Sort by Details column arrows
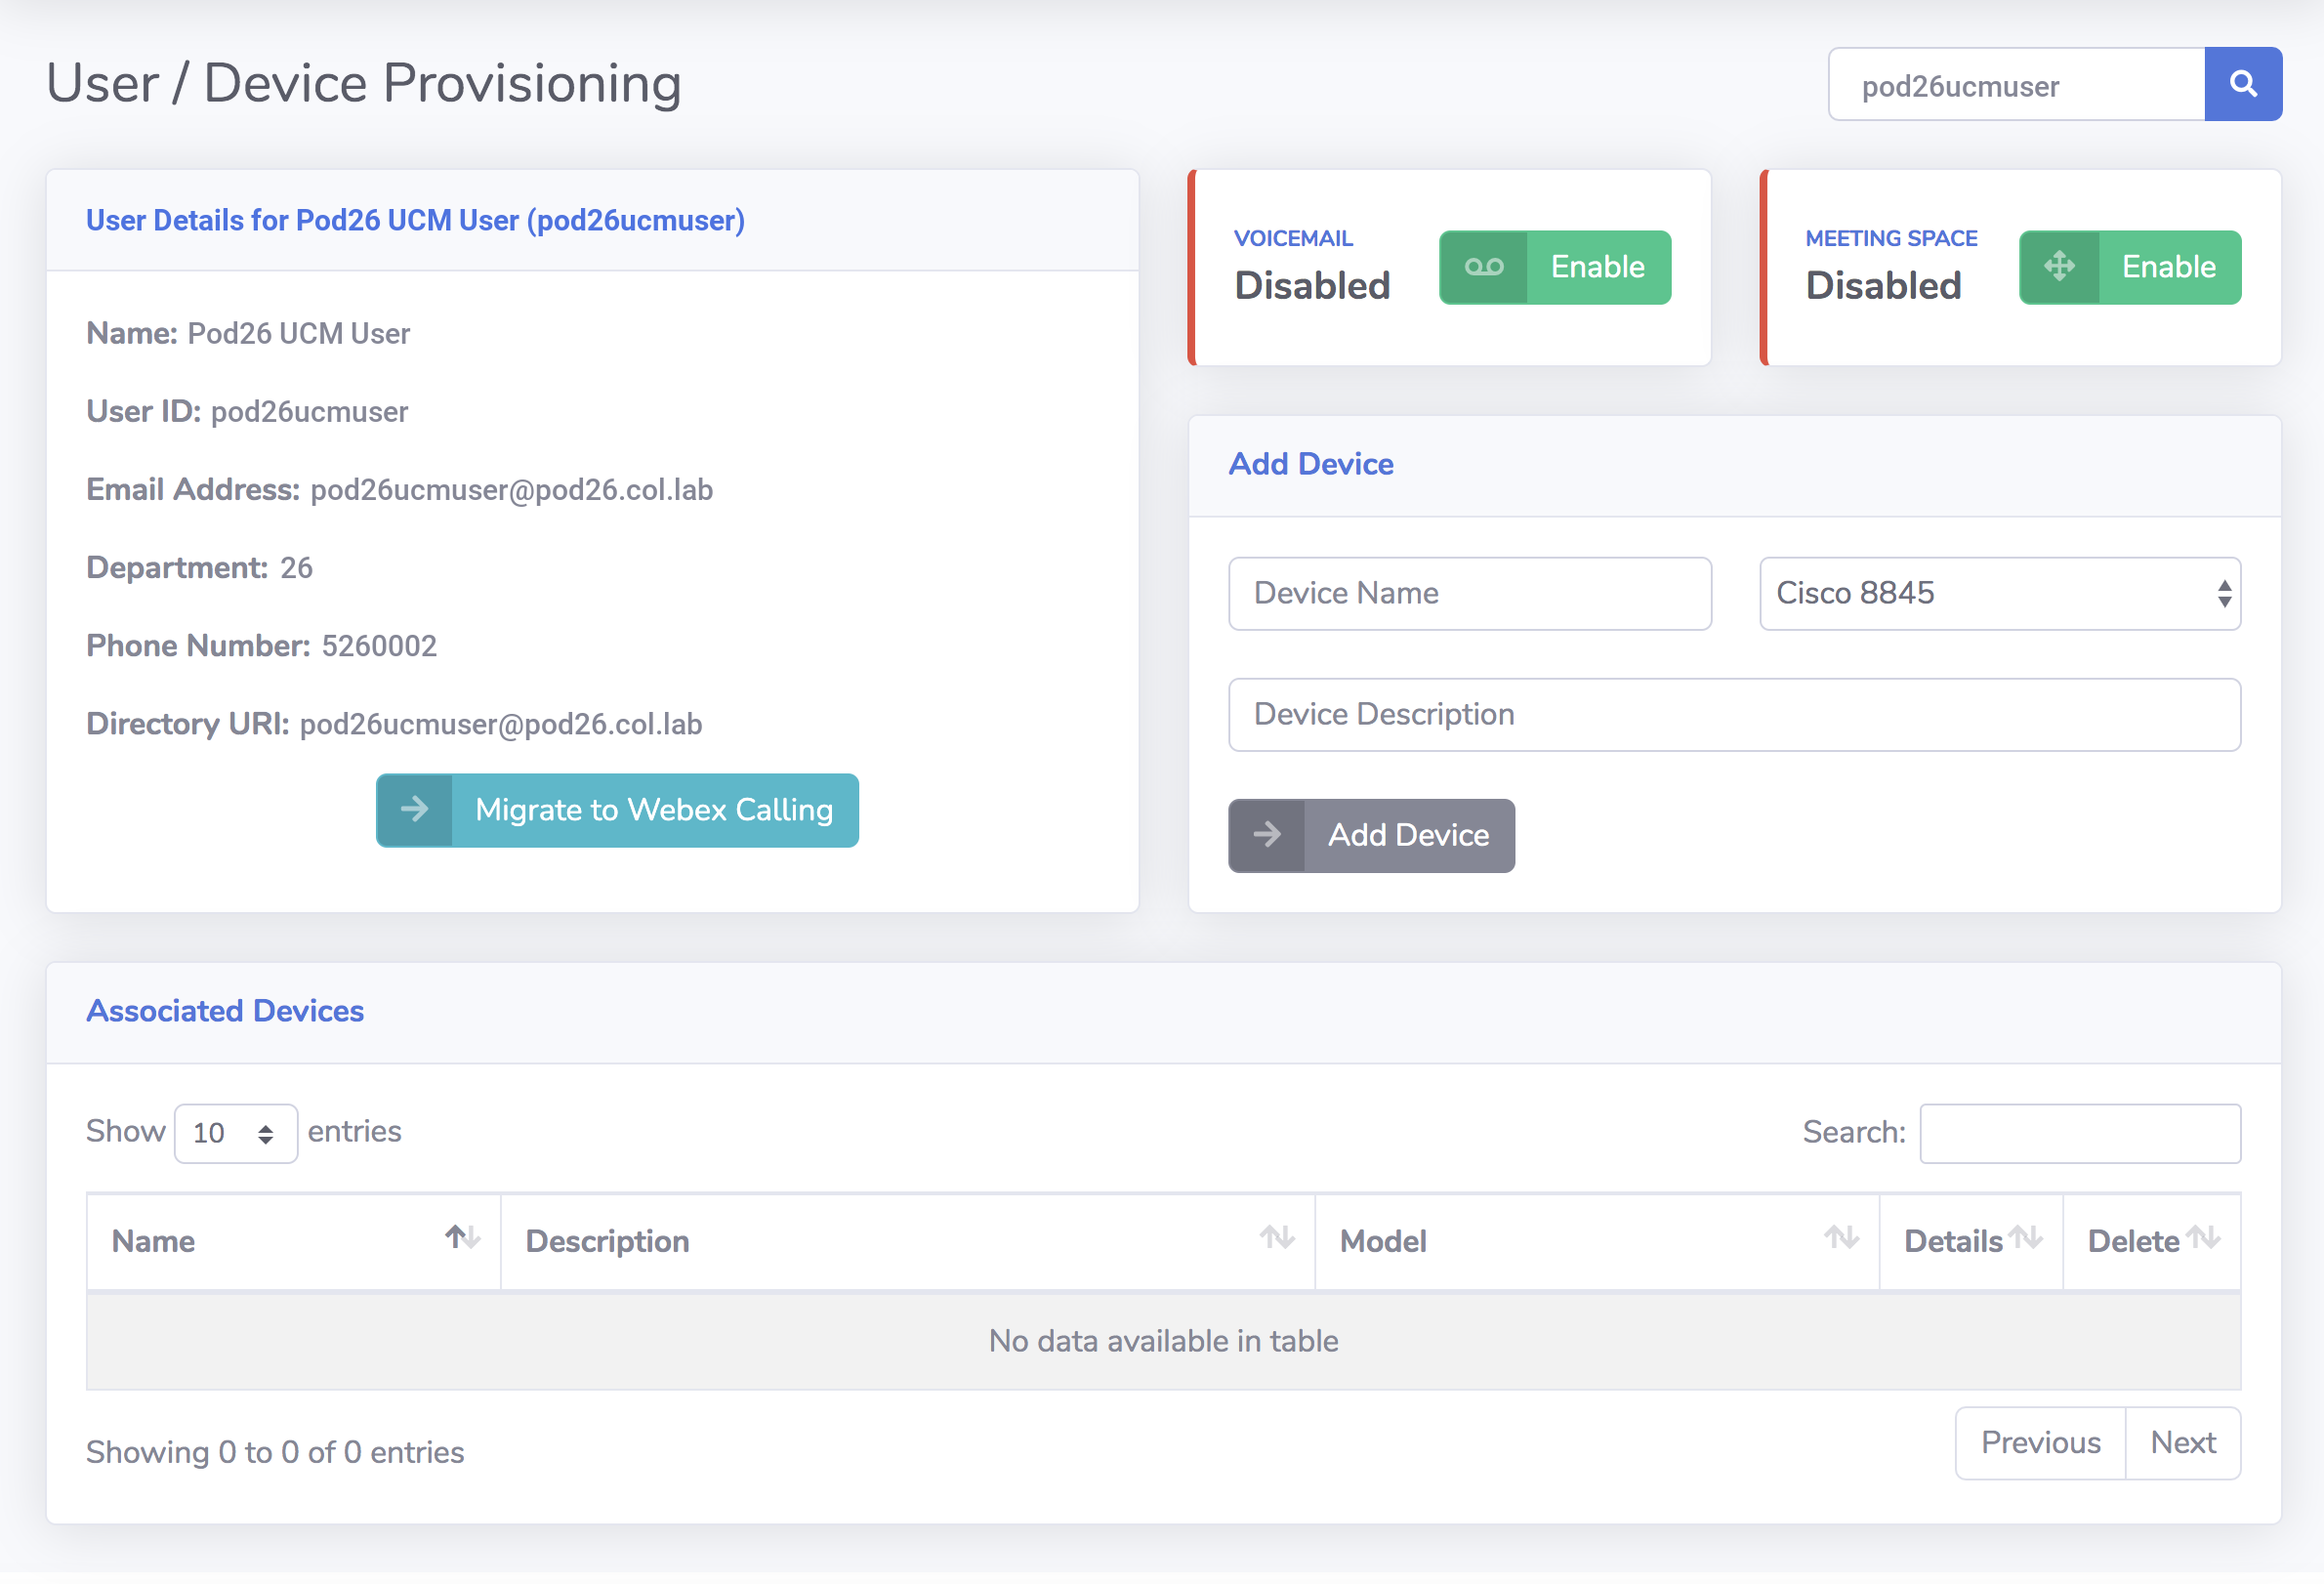Image resolution: width=2324 pixels, height=1584 pixels. 2026,1238
